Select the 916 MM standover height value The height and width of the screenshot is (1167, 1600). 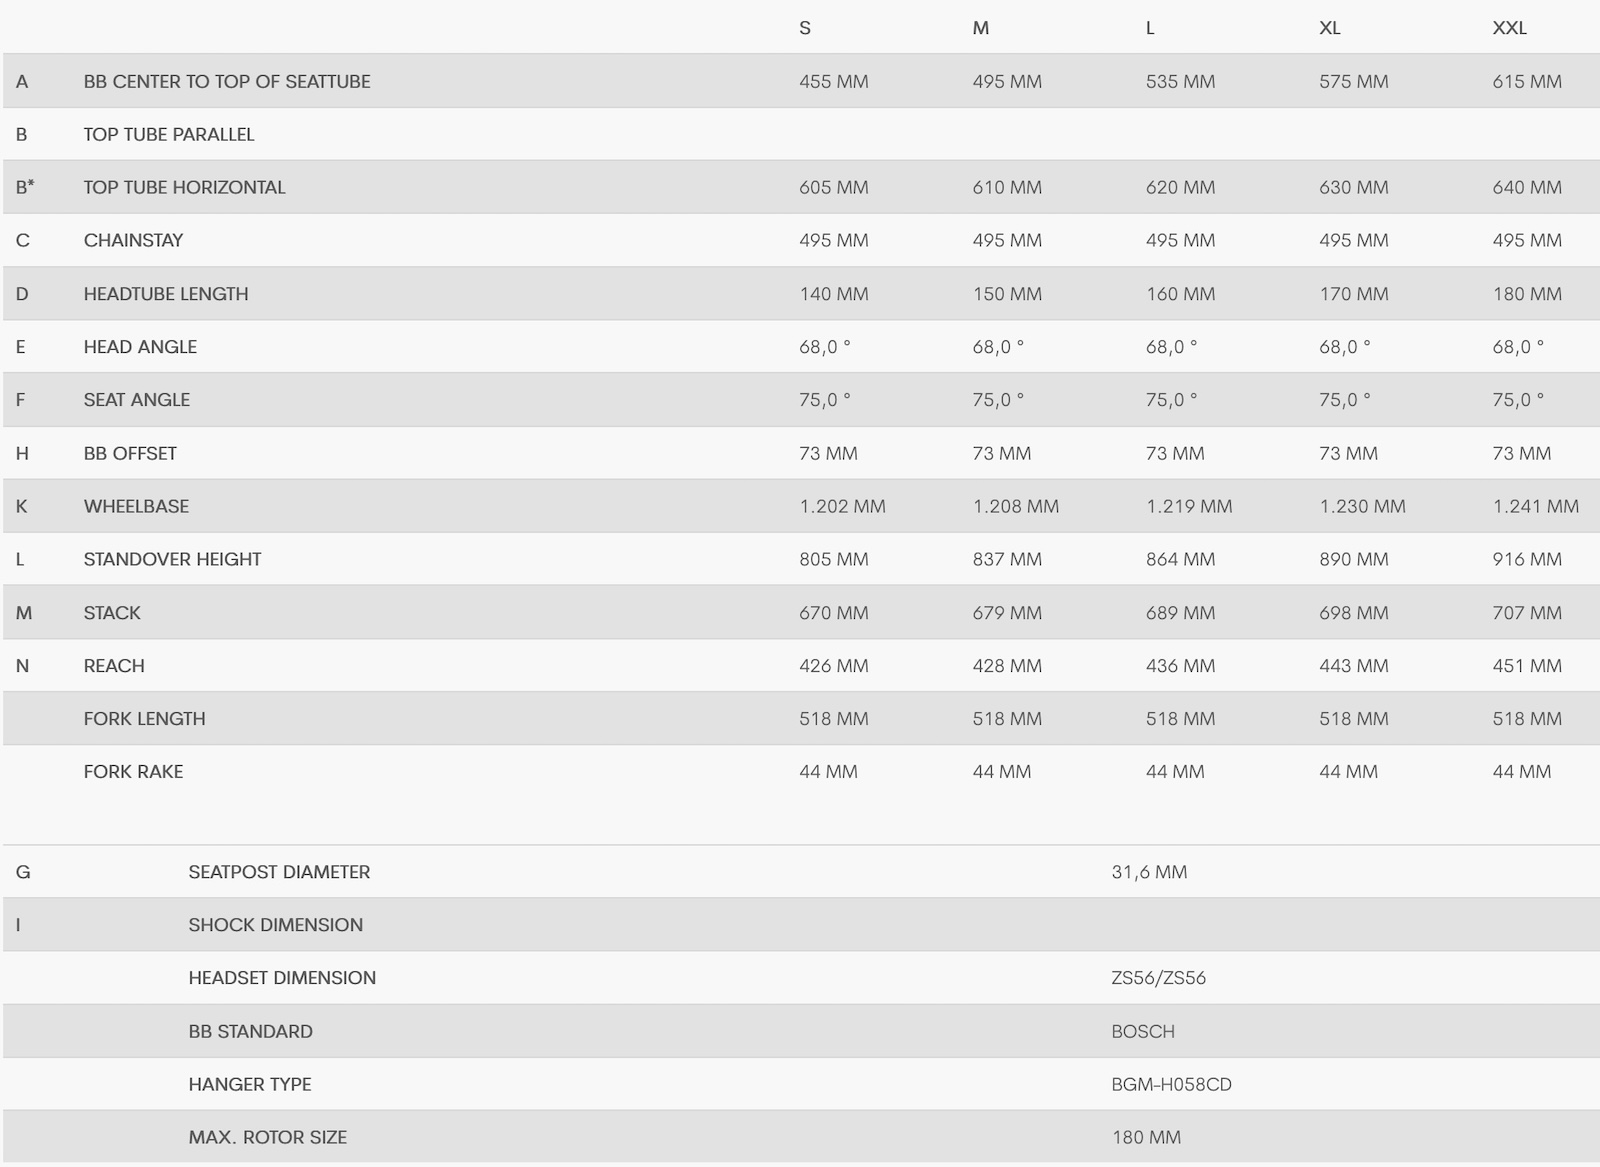(1527, 560)
